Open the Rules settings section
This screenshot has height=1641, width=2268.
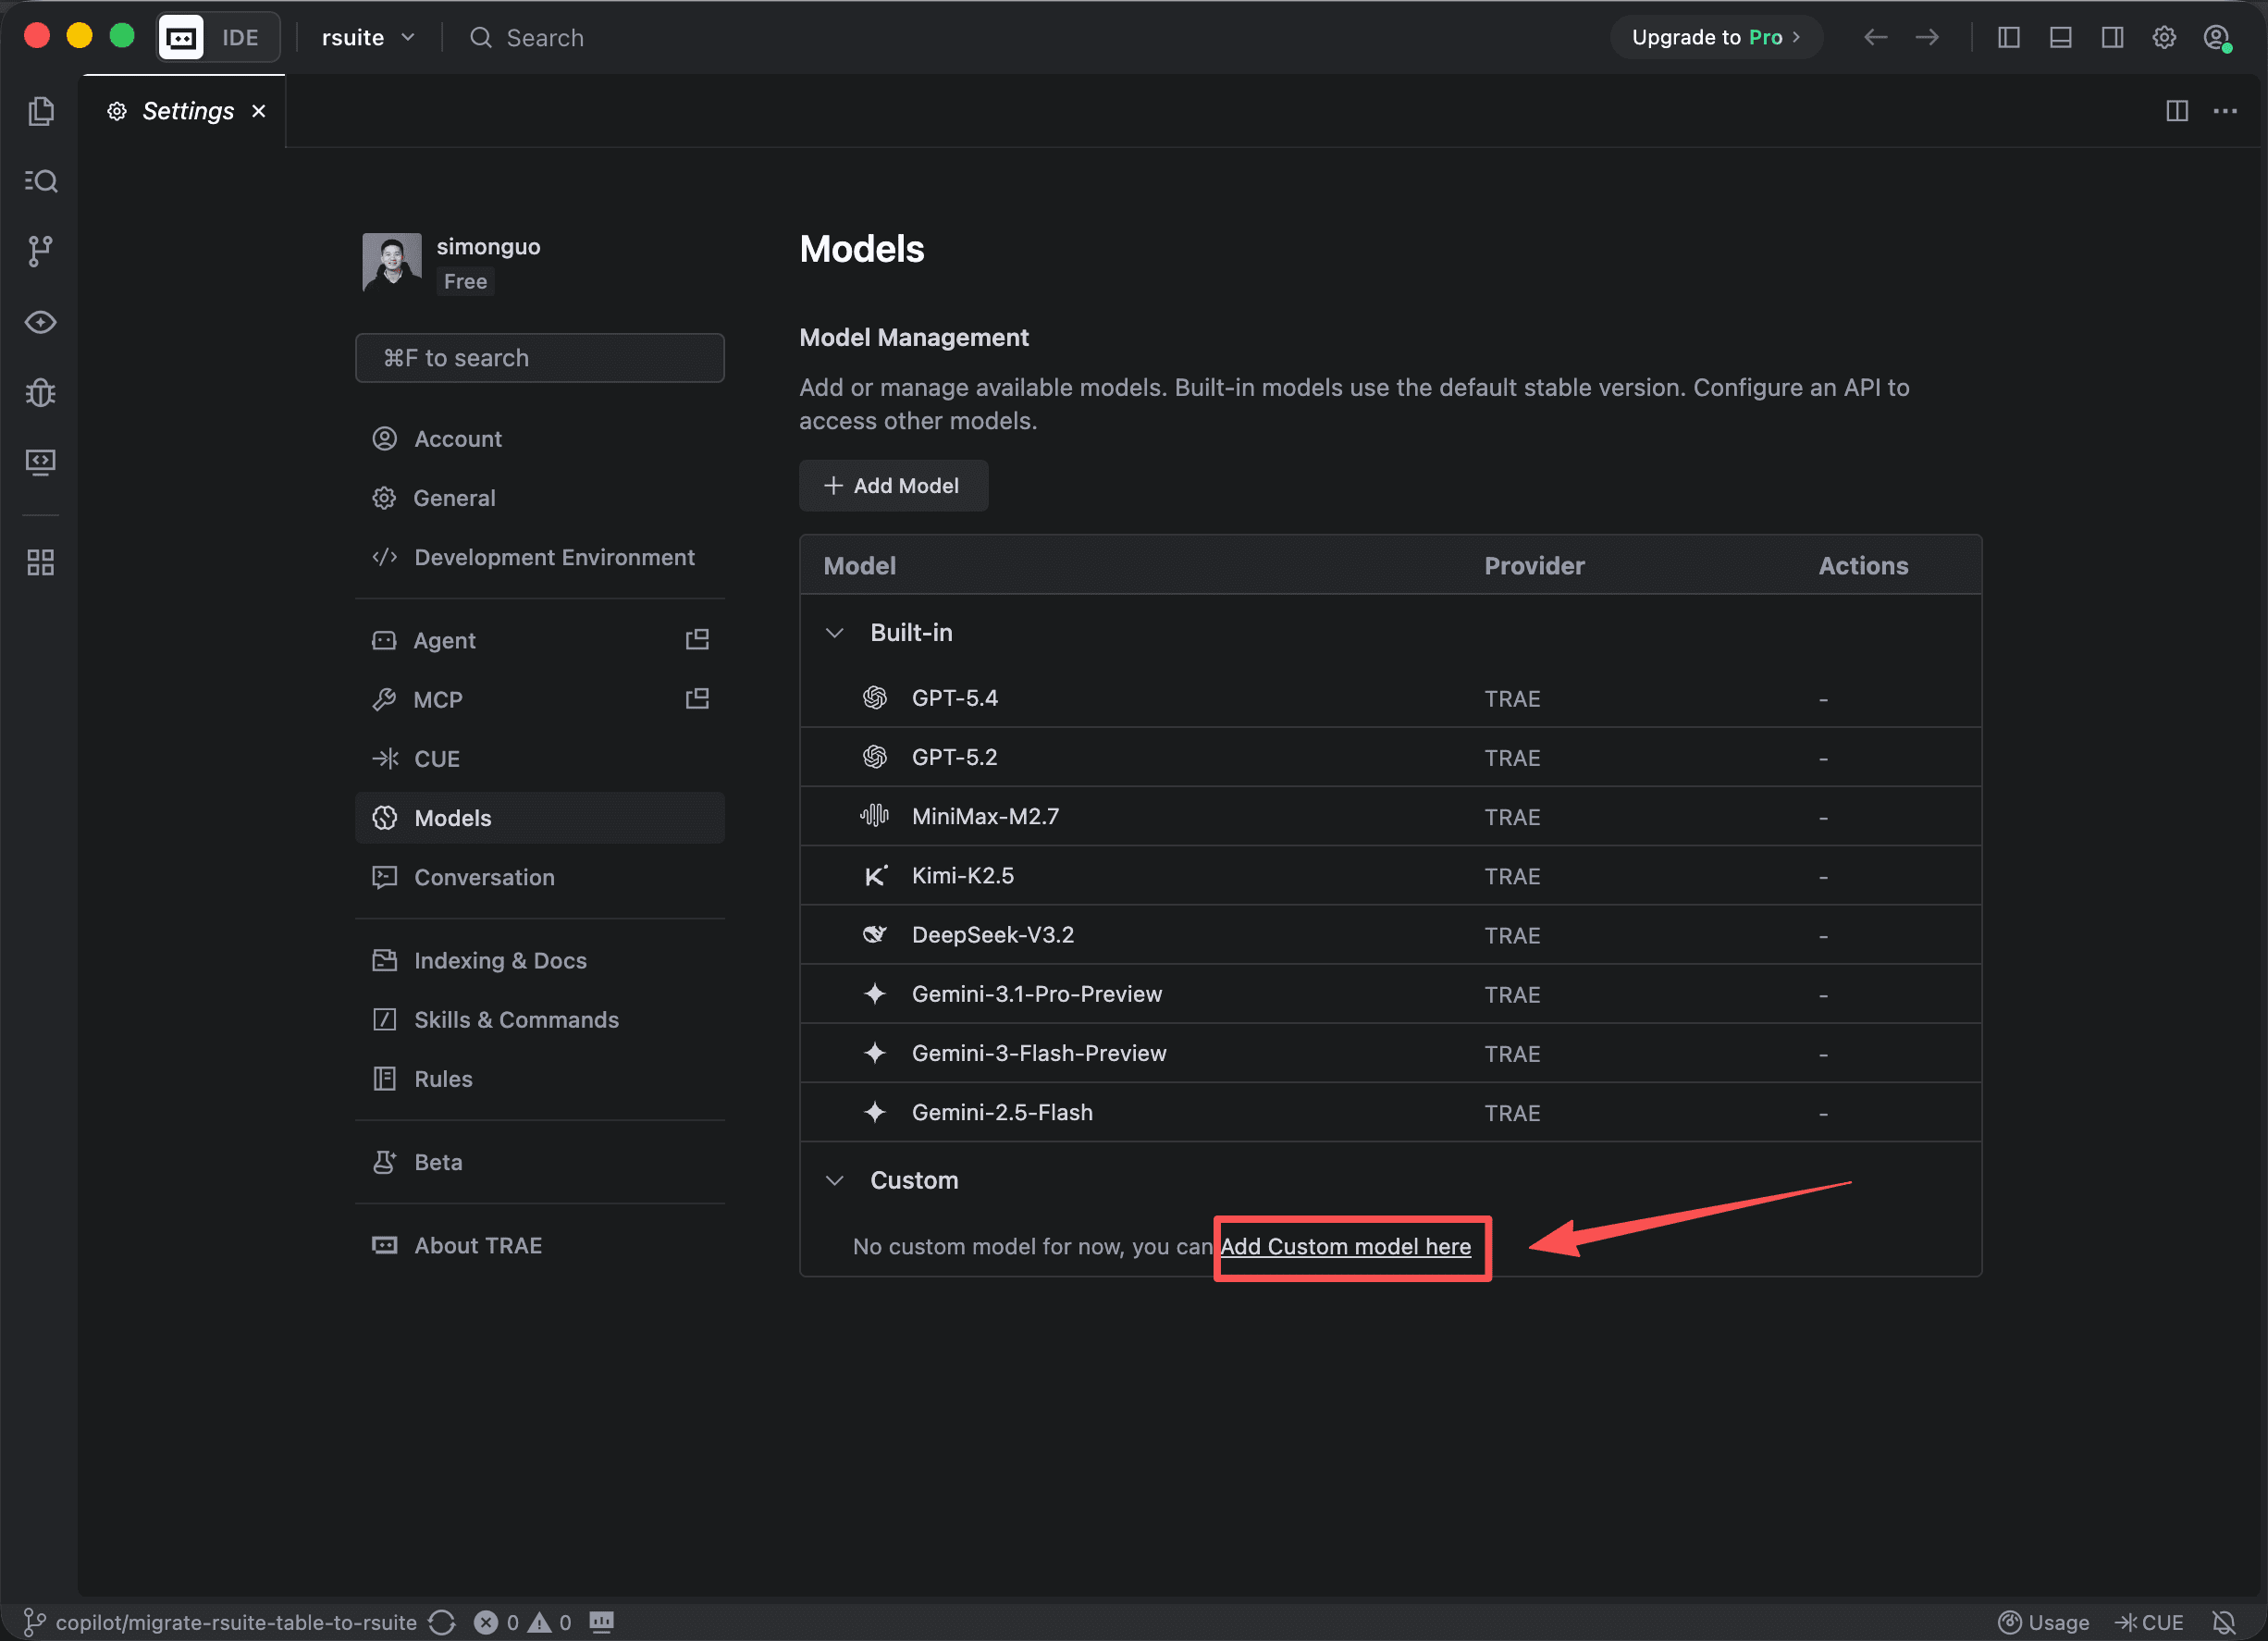[540, 1079]
